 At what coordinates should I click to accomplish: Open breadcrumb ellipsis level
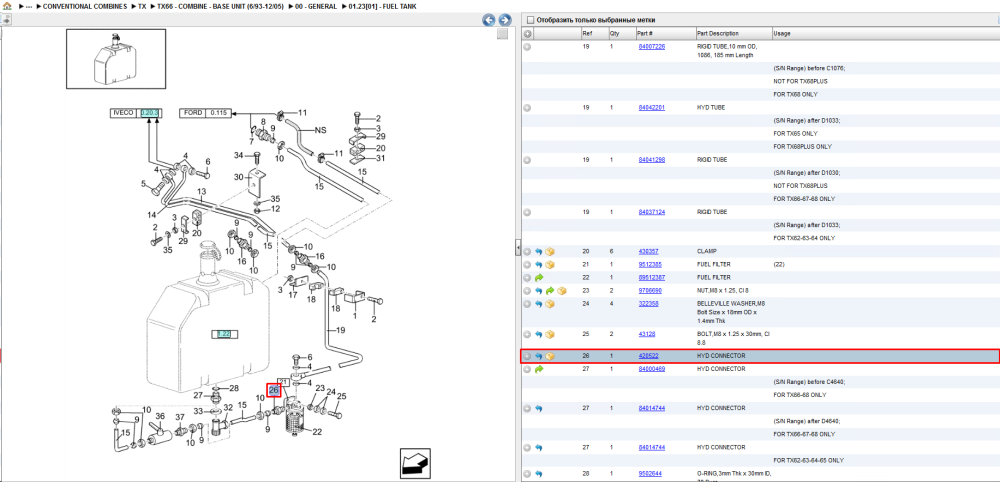[x=29, y=5]
